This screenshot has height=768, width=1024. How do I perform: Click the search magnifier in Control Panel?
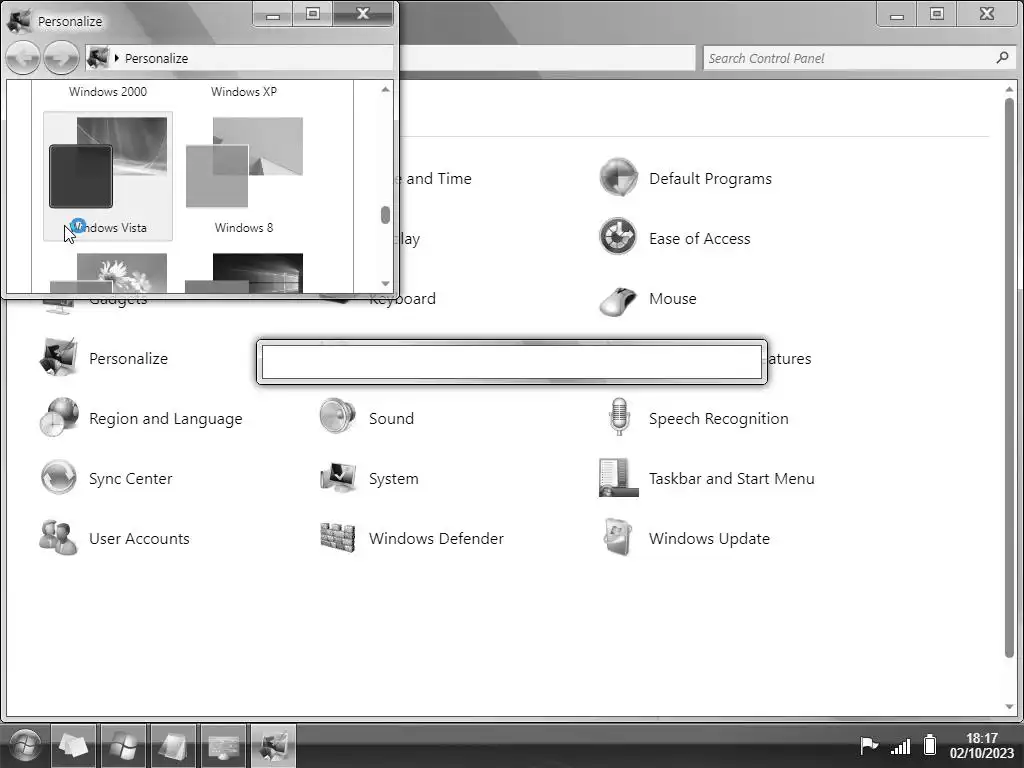click(x=1002, y=58)
